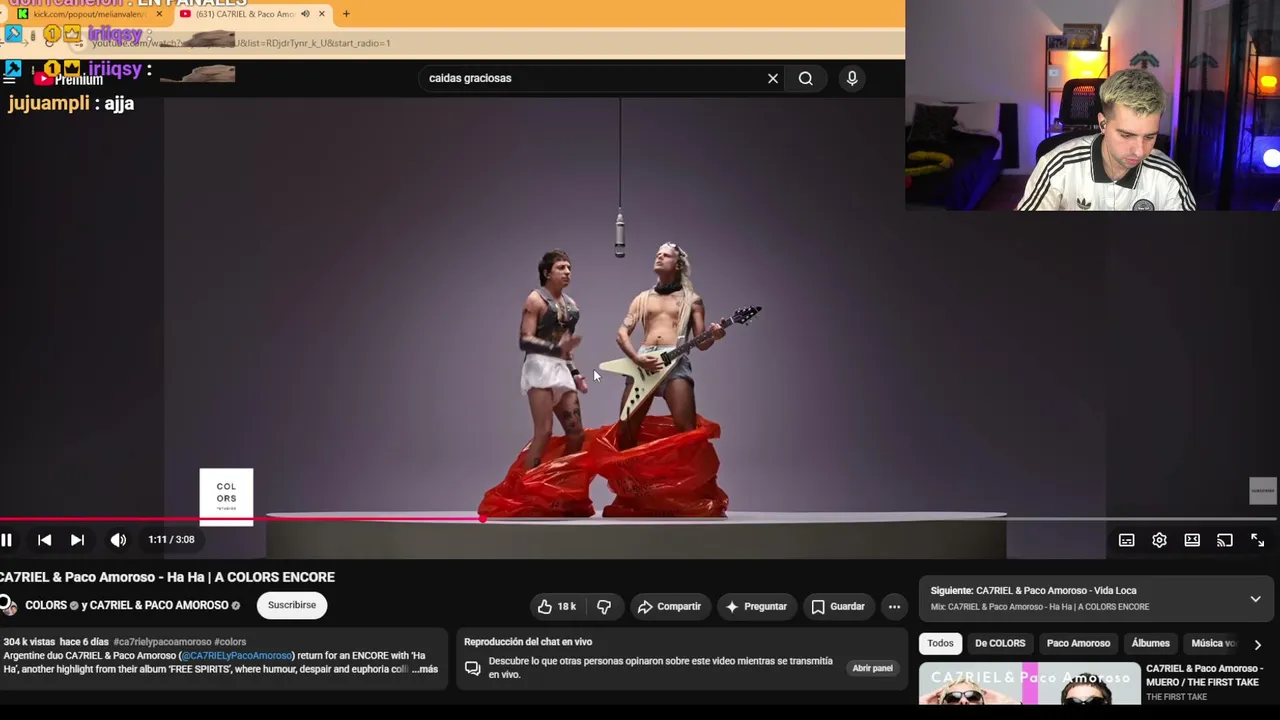Open 'MUERO / THE FIRST TAKE' video title

(1203, 675)
